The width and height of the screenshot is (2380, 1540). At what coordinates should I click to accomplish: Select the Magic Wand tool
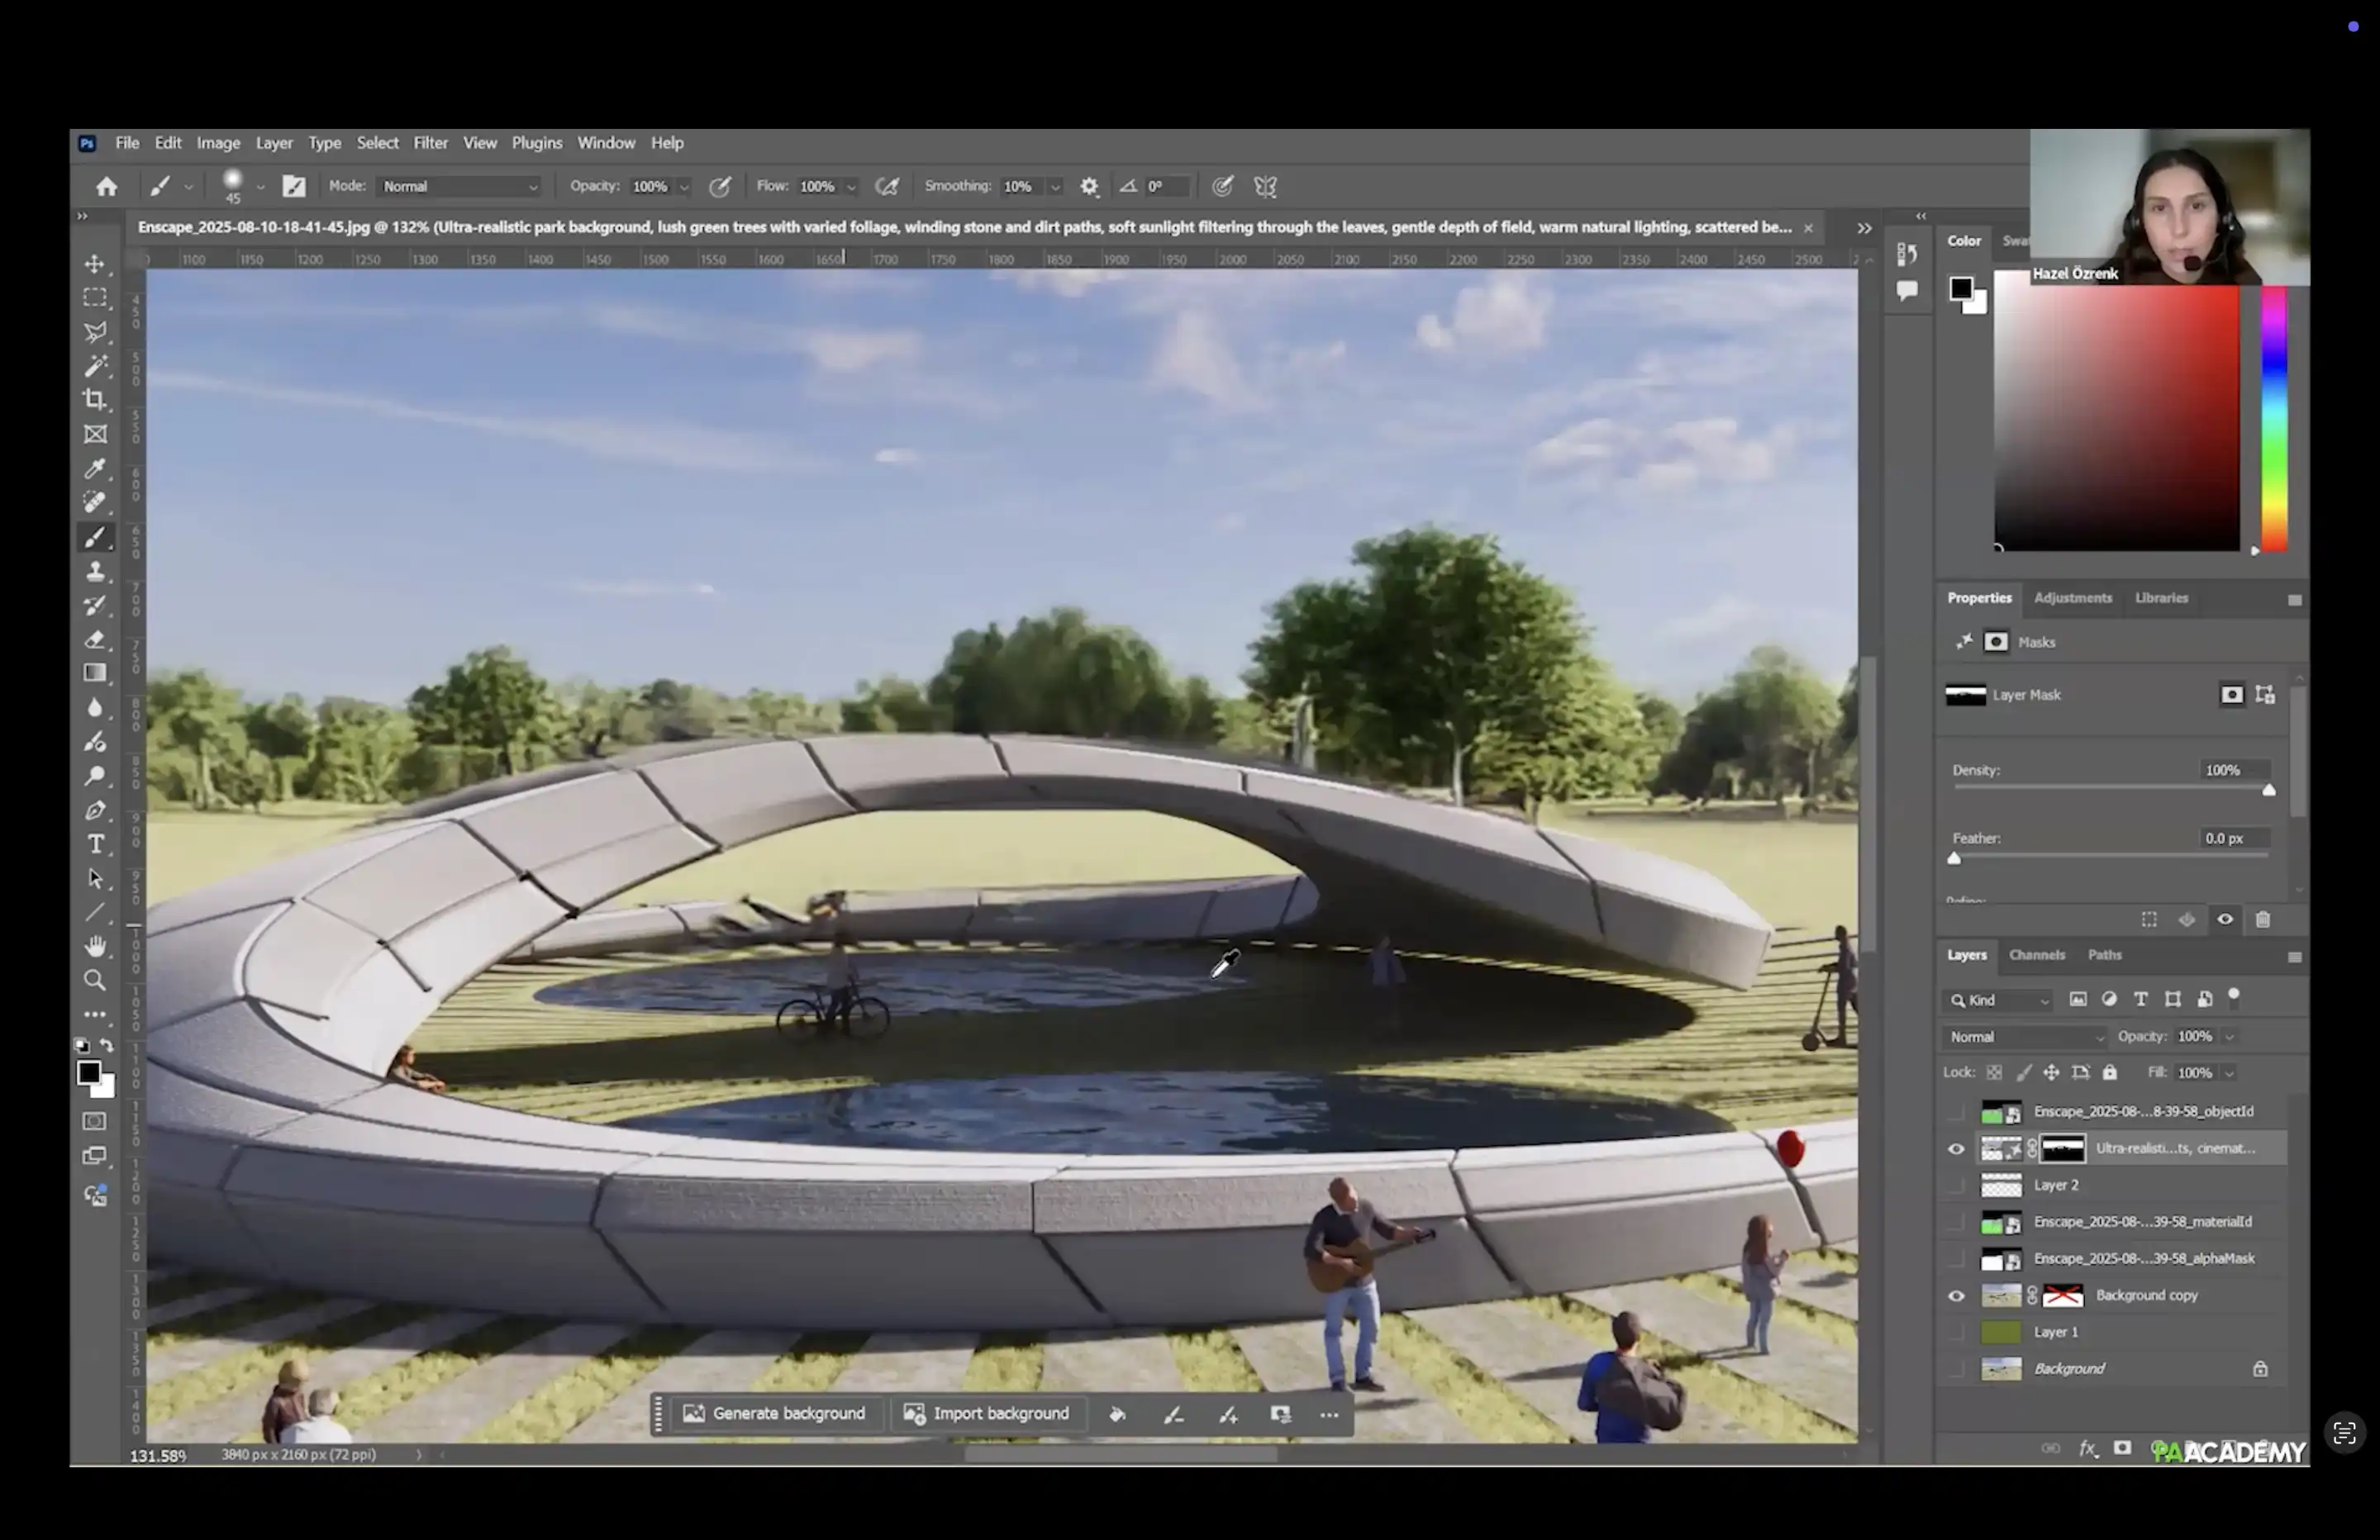pos(95,366)
